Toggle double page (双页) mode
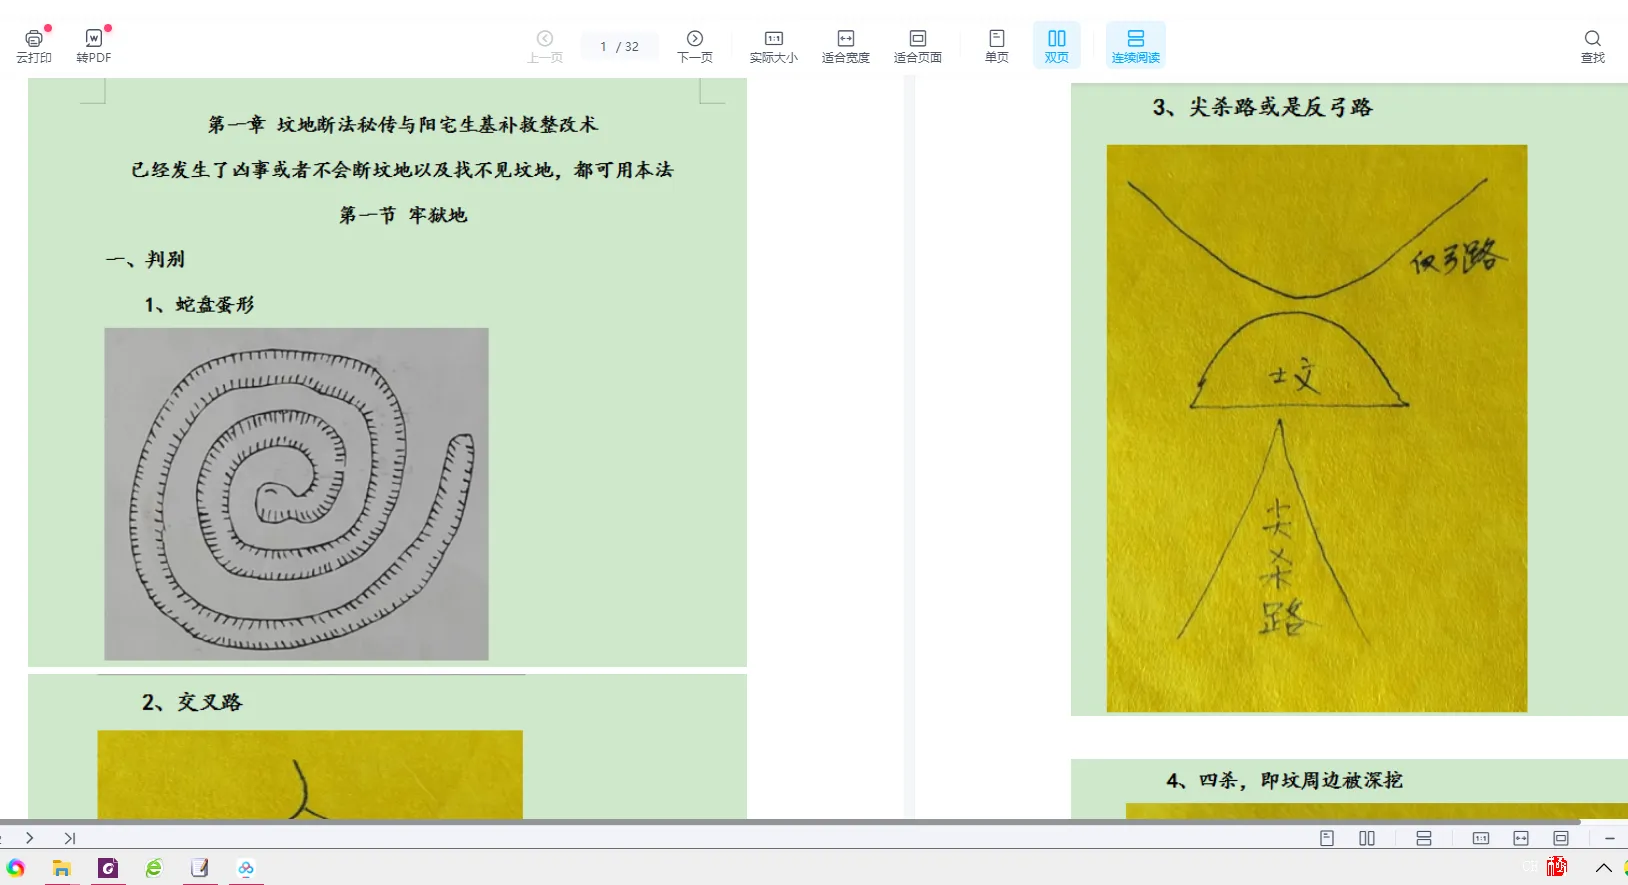Image resolution: width=1628 pixels, height=885 pixels. (x=1057, y=45)
